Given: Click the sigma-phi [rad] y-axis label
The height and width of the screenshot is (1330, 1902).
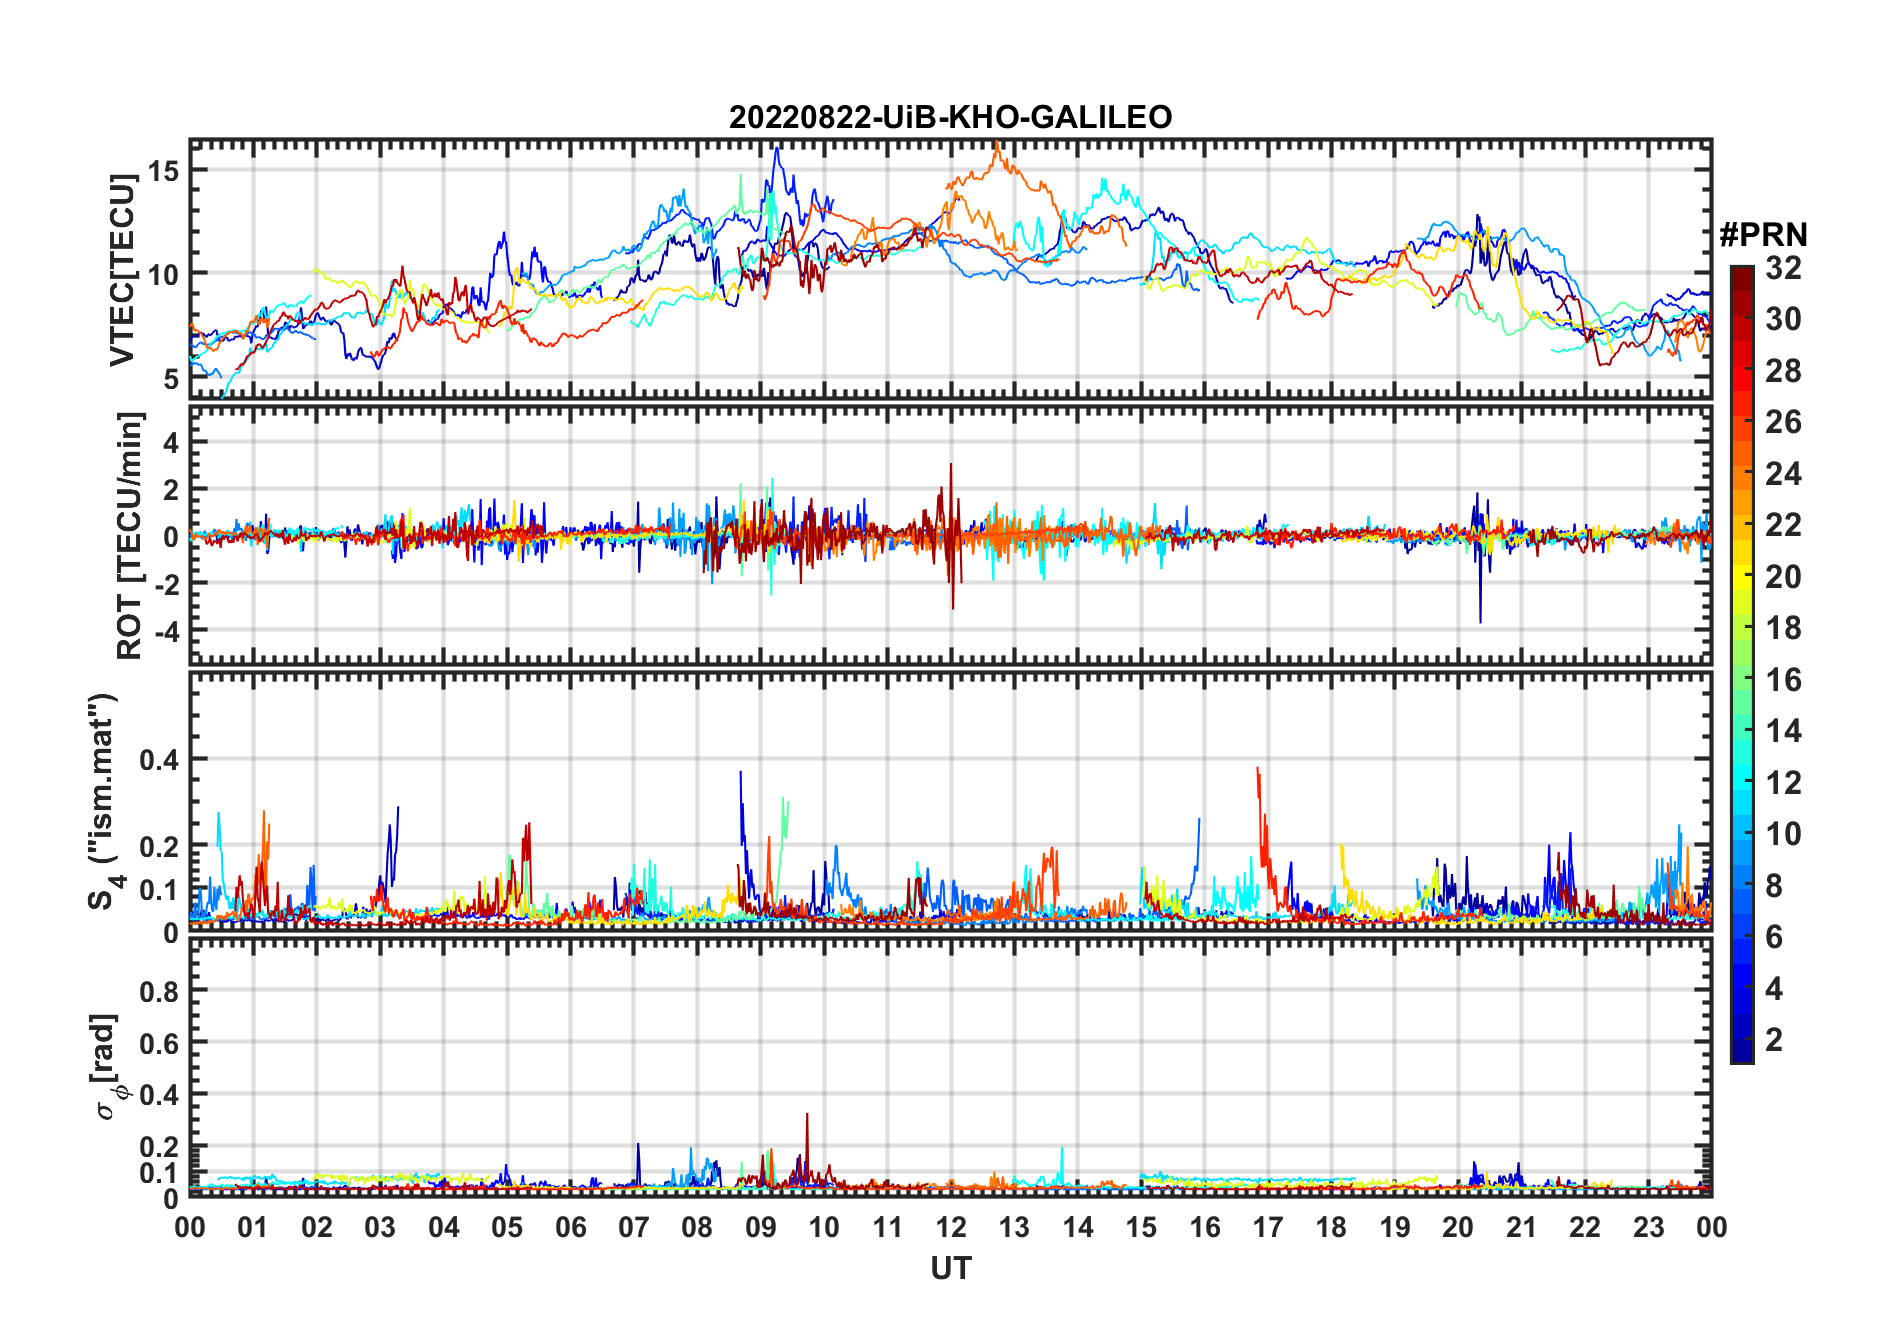Looking at the screenshot, I should (x=109, y=1066).
